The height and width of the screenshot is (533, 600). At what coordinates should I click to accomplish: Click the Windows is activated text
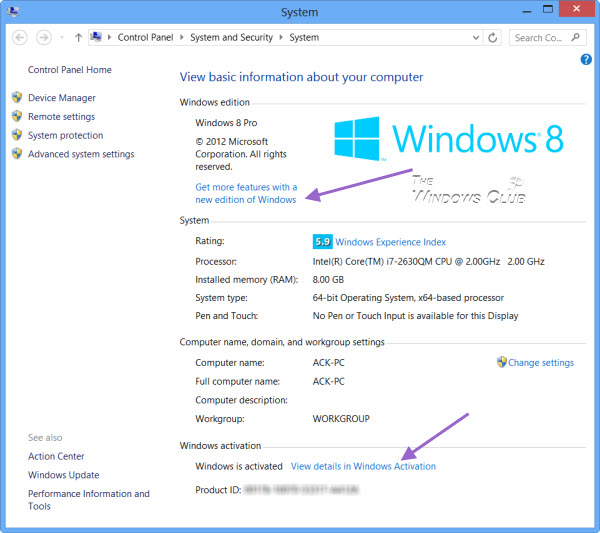[239, 466]
